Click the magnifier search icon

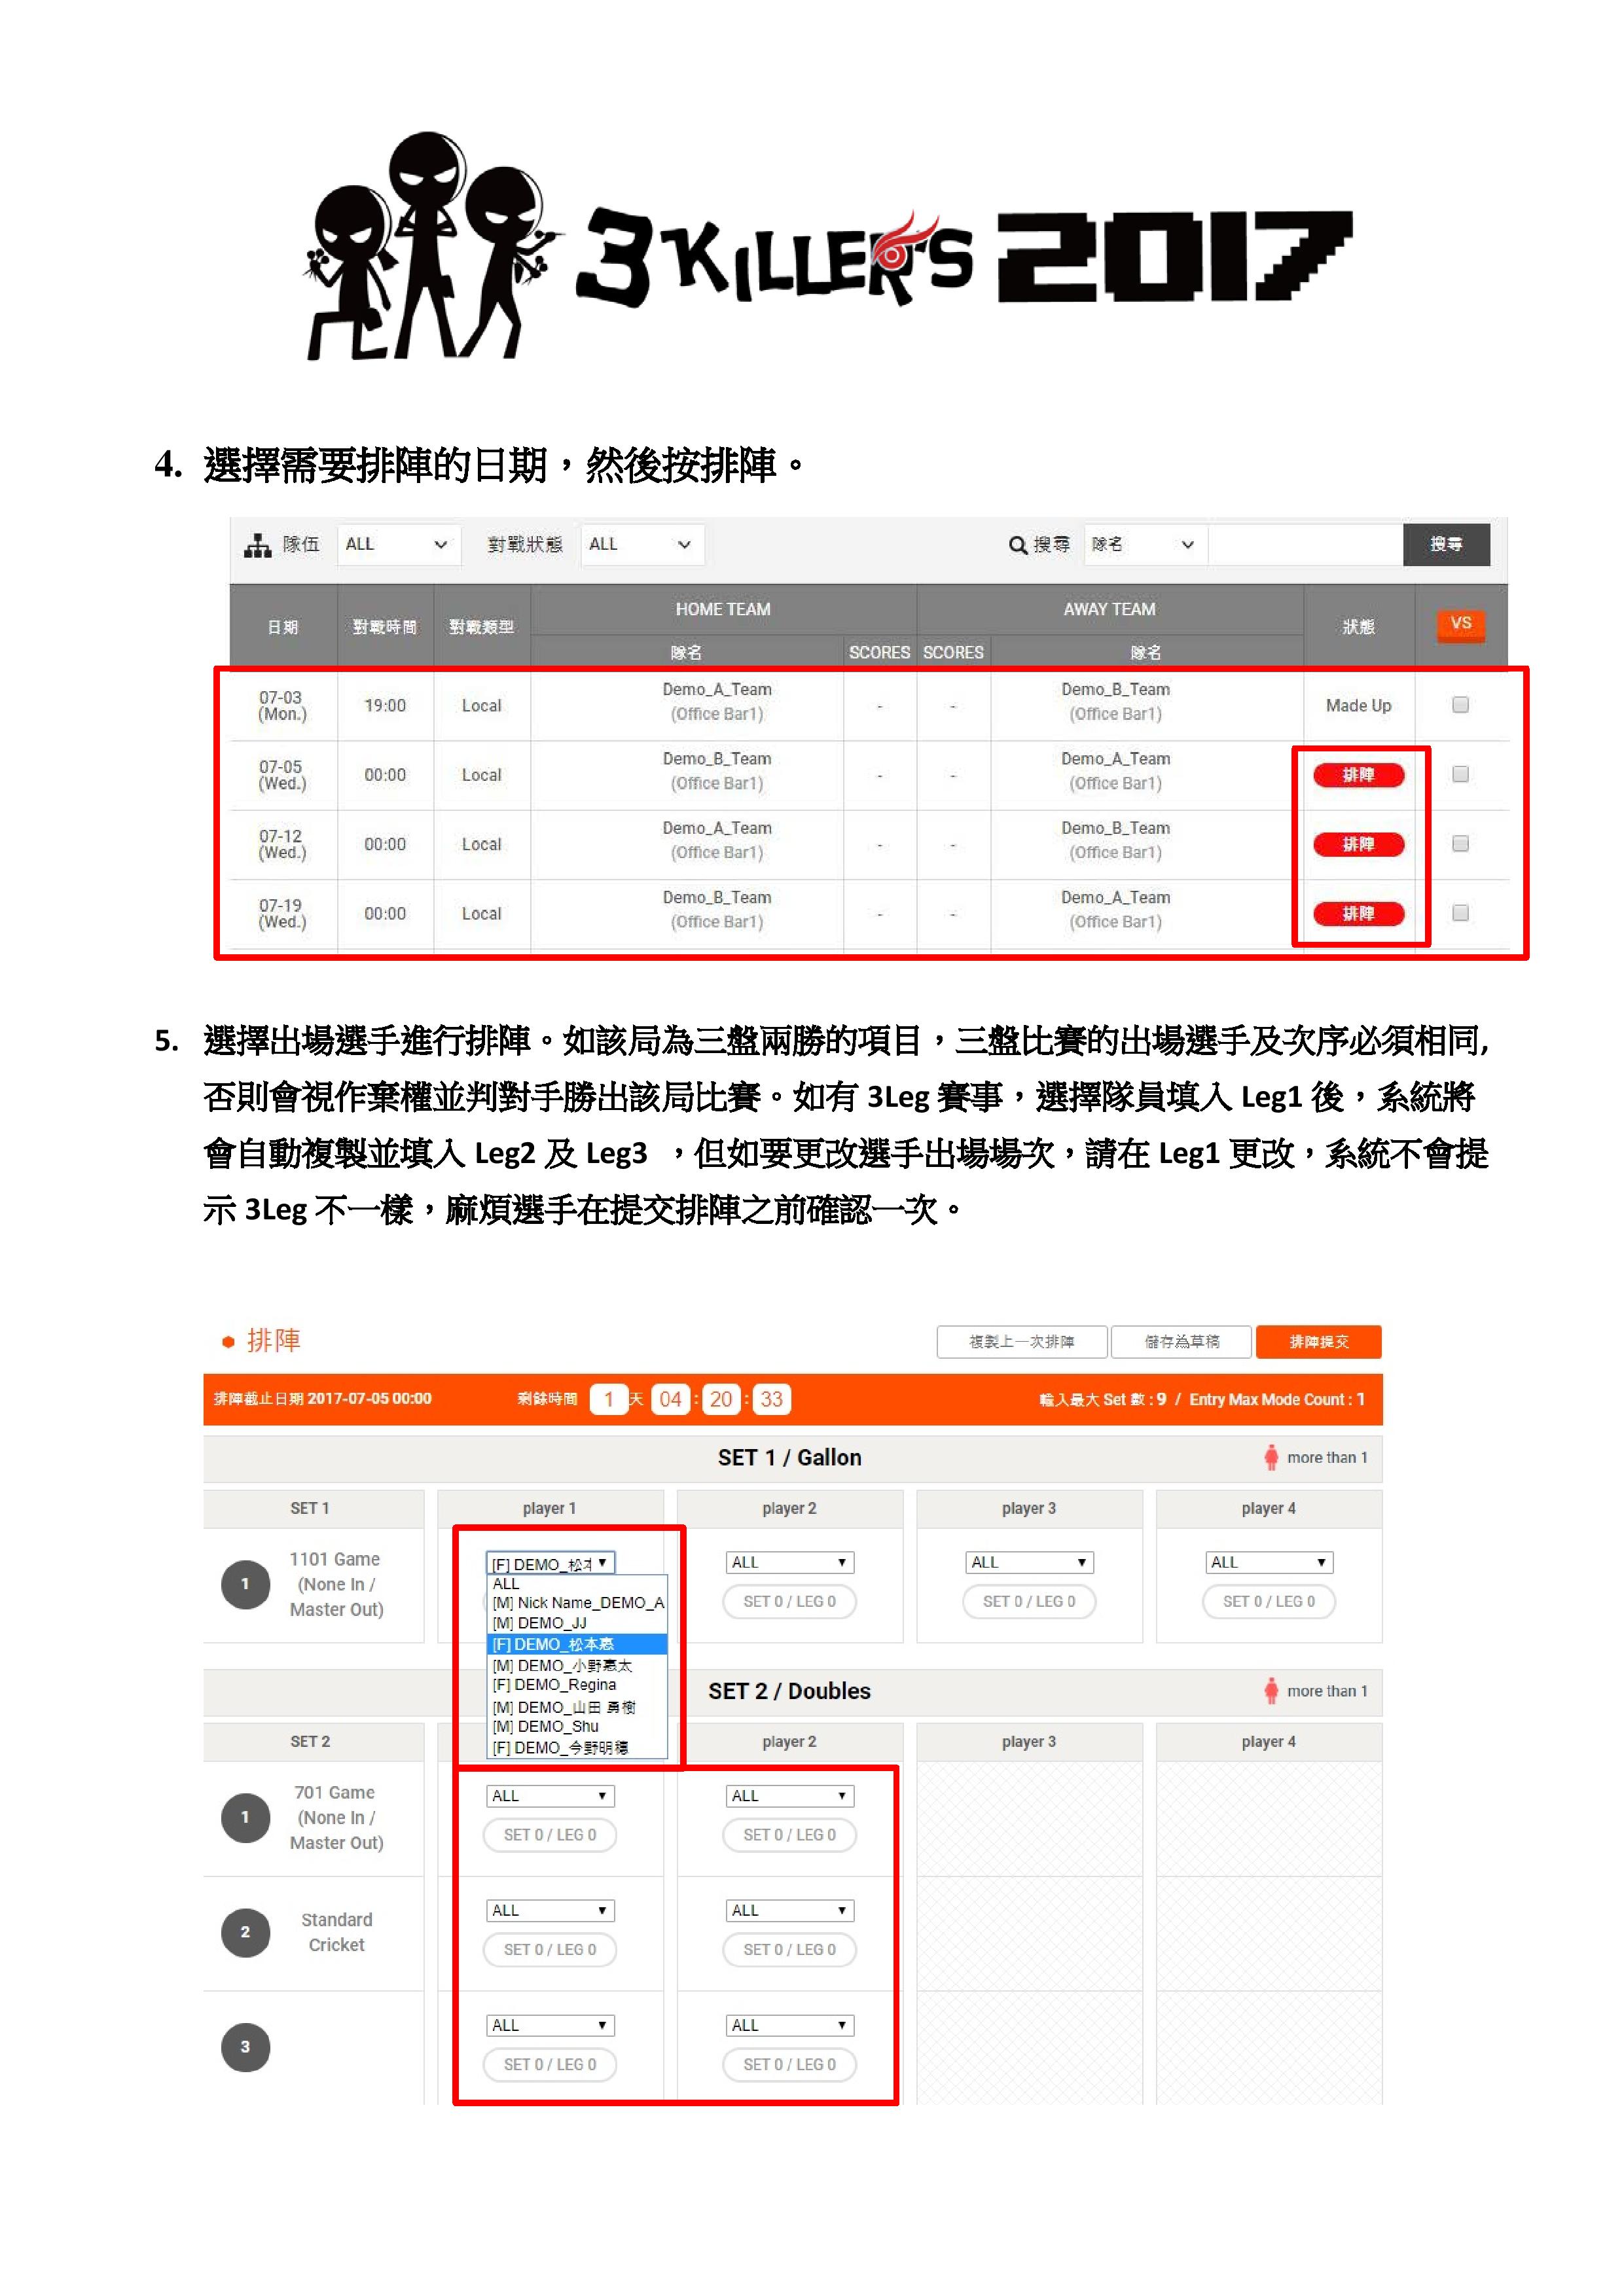[x=1018, y=545]
